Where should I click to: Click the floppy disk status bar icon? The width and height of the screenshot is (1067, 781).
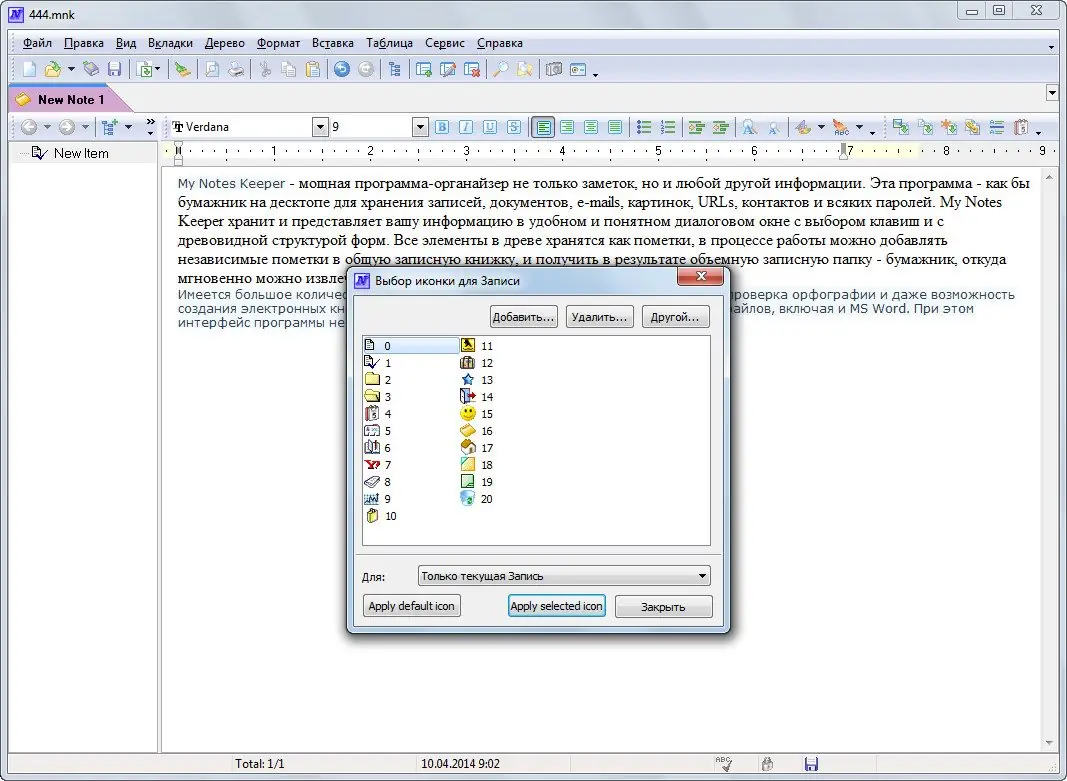811,763
